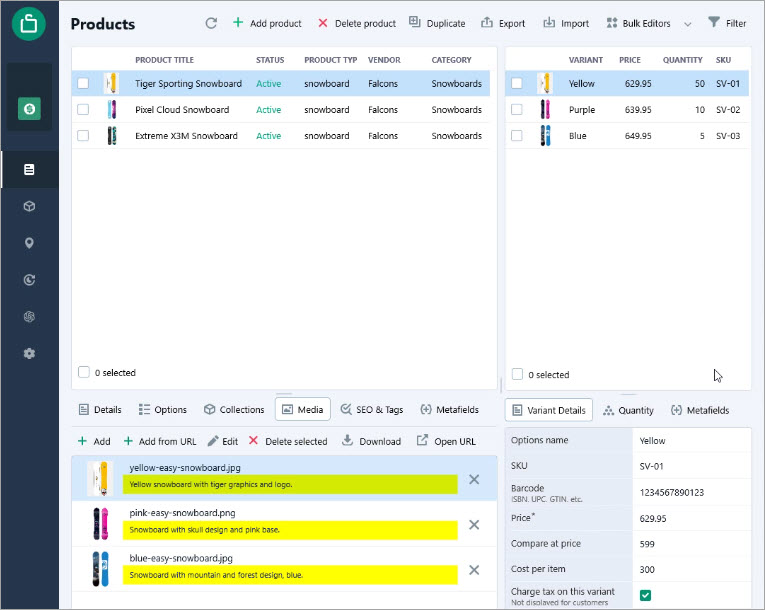Open the Filter panel

click(727, 23)
